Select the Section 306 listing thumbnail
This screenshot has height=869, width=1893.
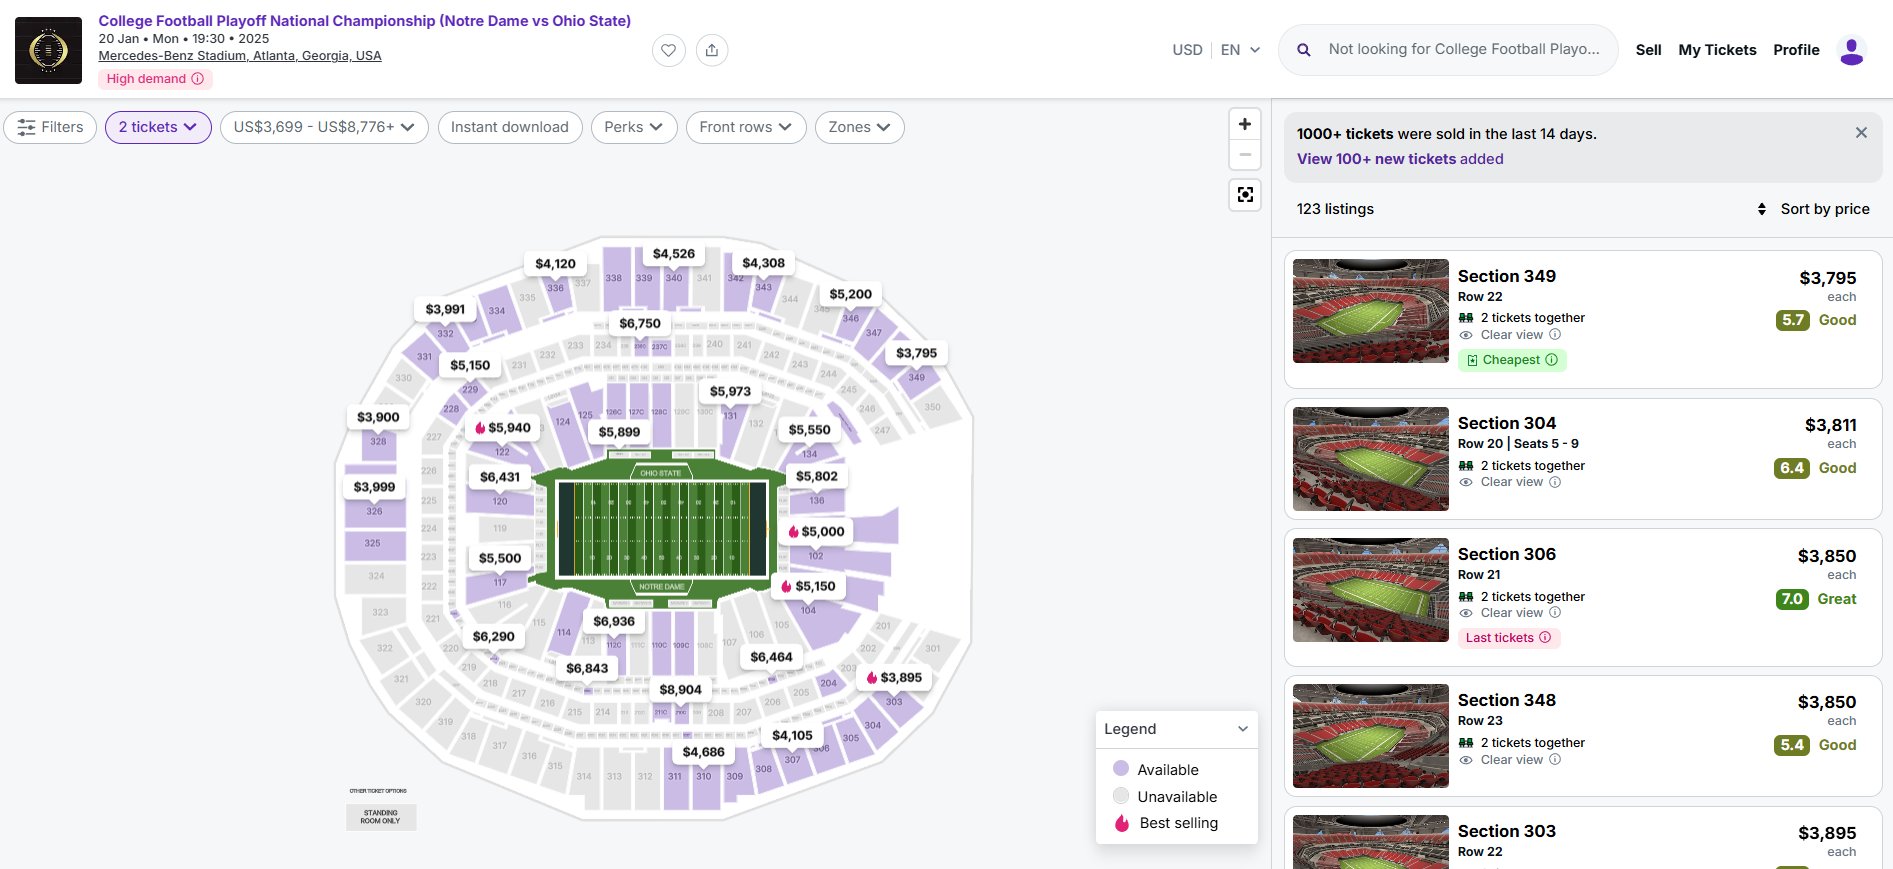click(1371, 590)
